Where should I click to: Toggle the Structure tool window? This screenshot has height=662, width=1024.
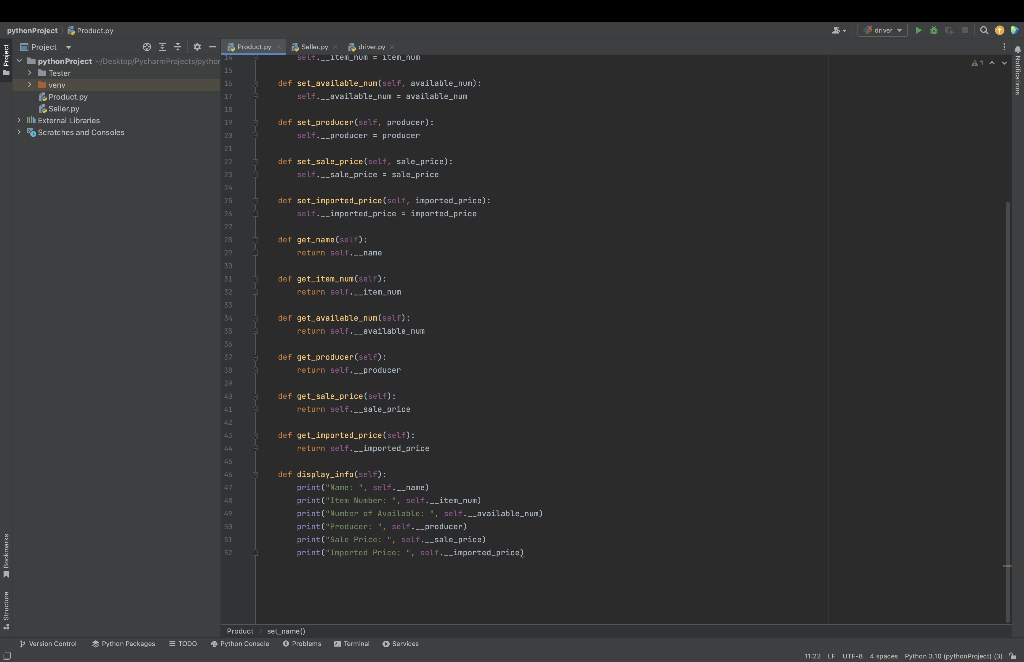point(7,610)
